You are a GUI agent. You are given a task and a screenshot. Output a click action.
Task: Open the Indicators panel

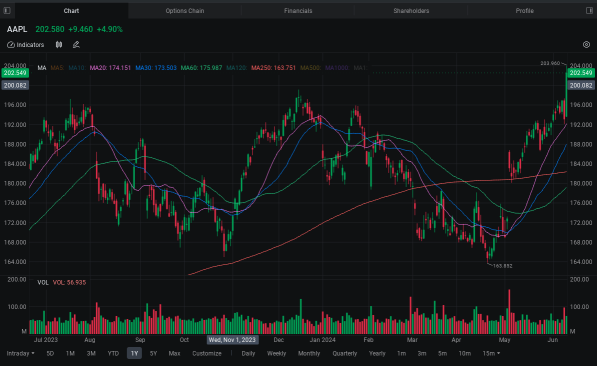click(x=26, y=45)
